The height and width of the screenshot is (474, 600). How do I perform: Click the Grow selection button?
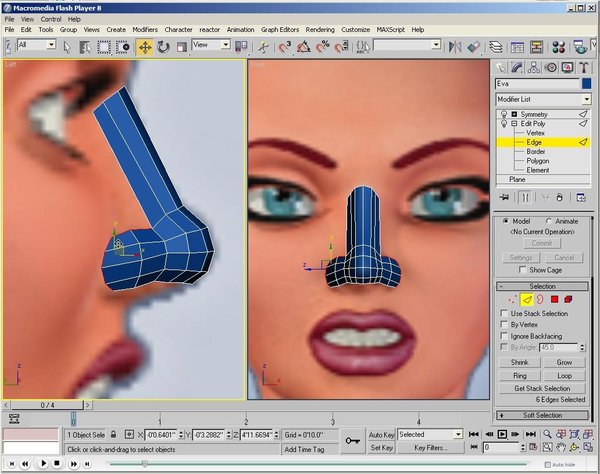point(564,362)
